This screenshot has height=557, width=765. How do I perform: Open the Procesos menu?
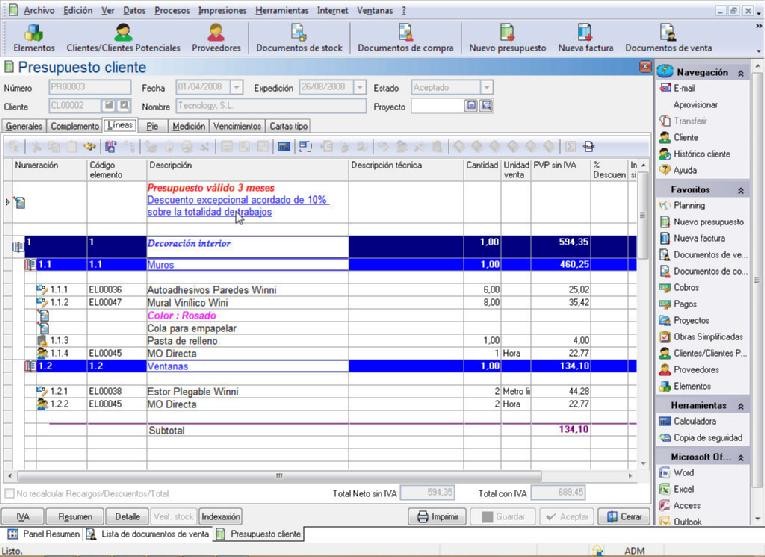[172, 9]
